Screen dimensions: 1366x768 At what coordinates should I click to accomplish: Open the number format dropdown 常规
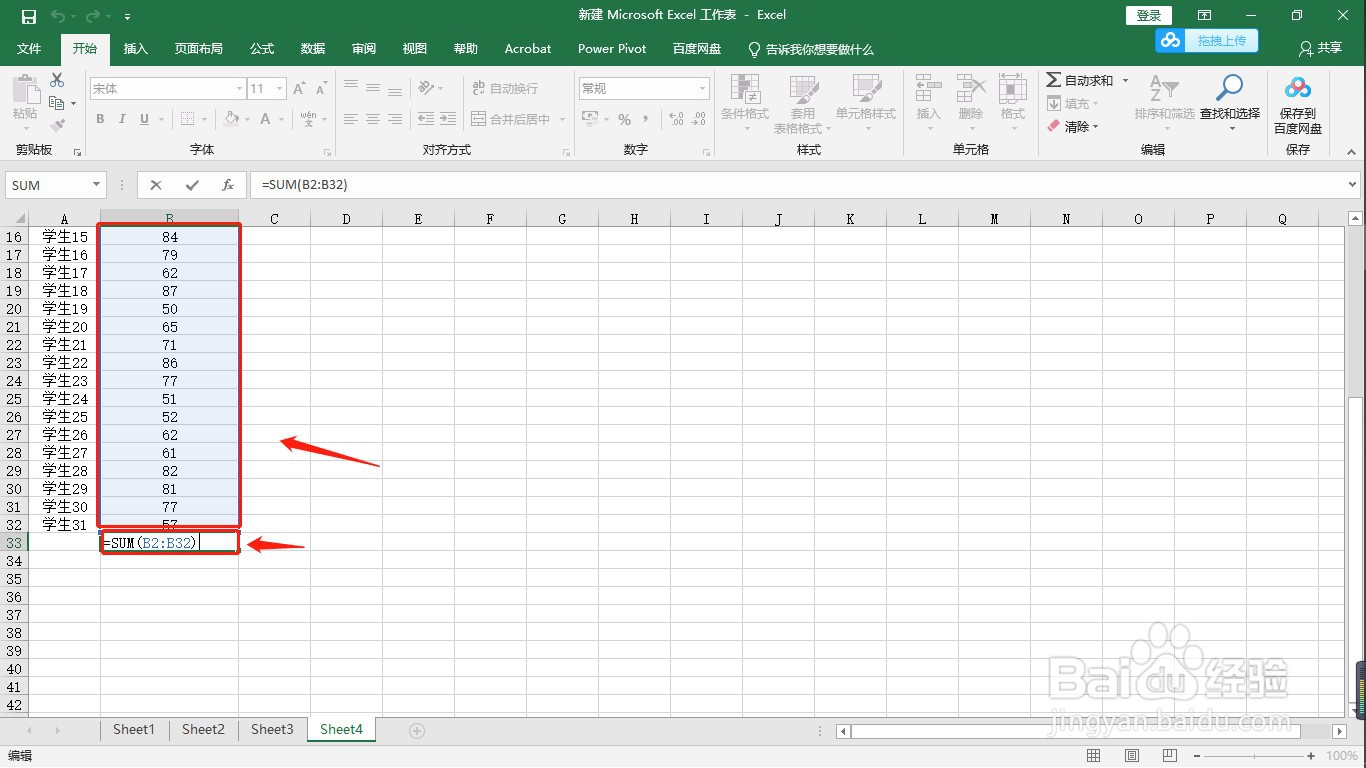point(703,89)
